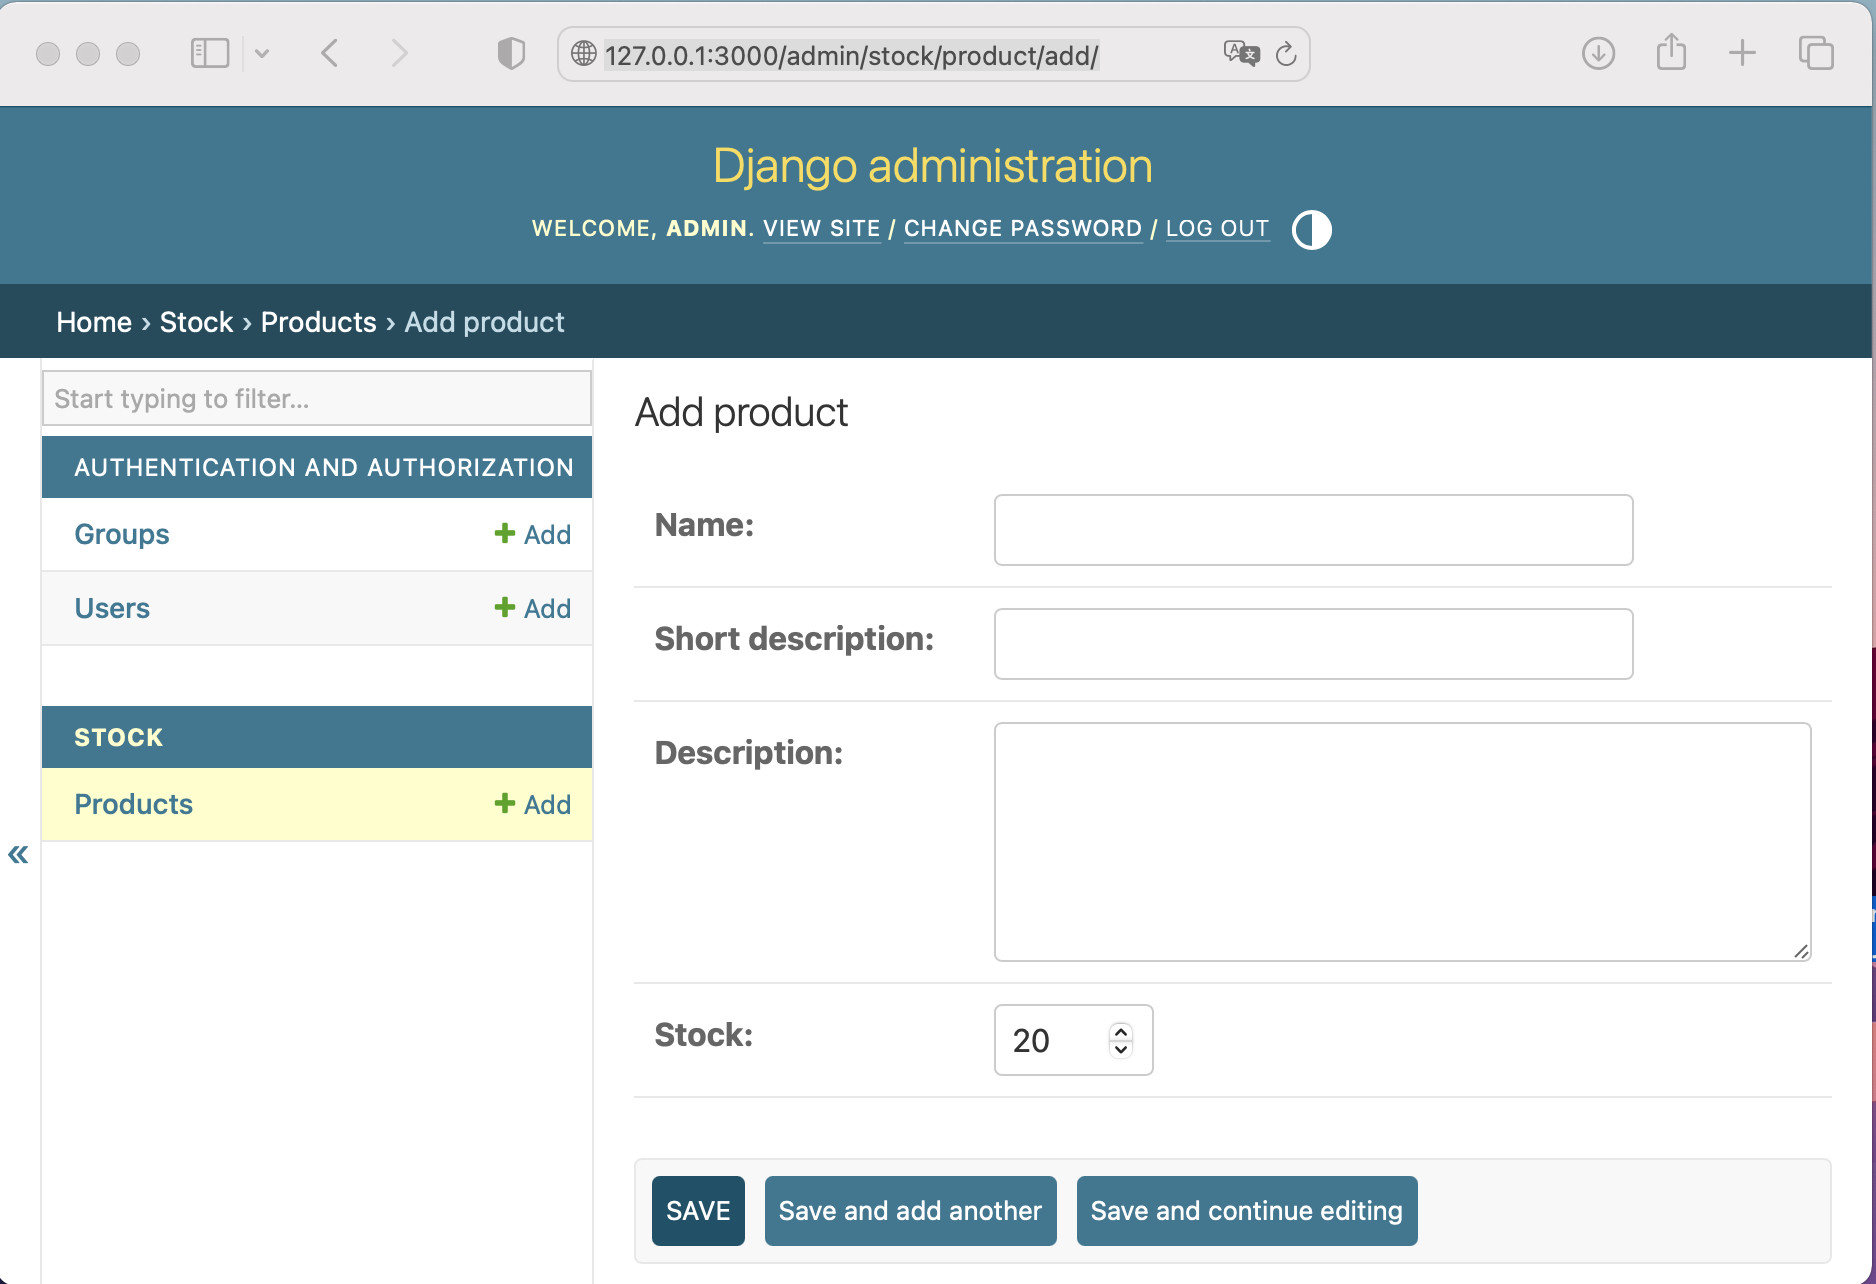The height and width of the screenshot is (1284, 1876).
Task: Focus the Short description input field
Action: coord(1313,644)
